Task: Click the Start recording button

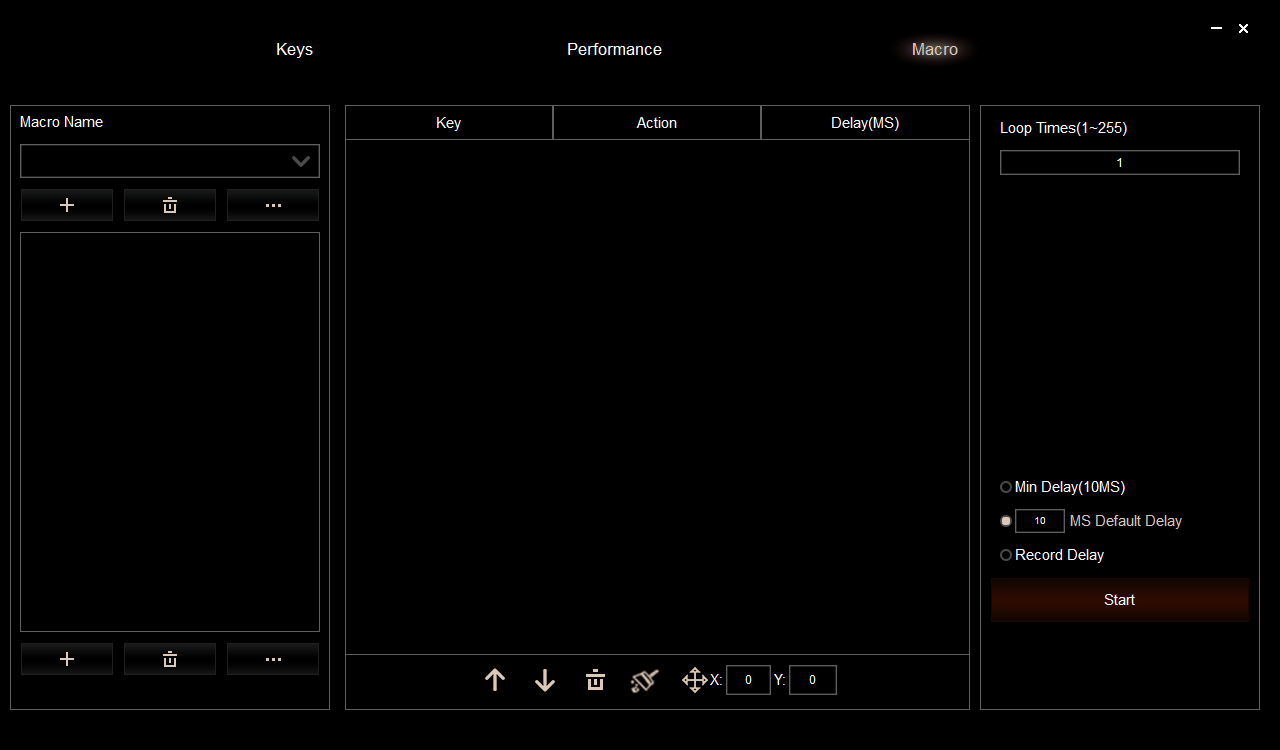Action: click(x=1120, y=600)
